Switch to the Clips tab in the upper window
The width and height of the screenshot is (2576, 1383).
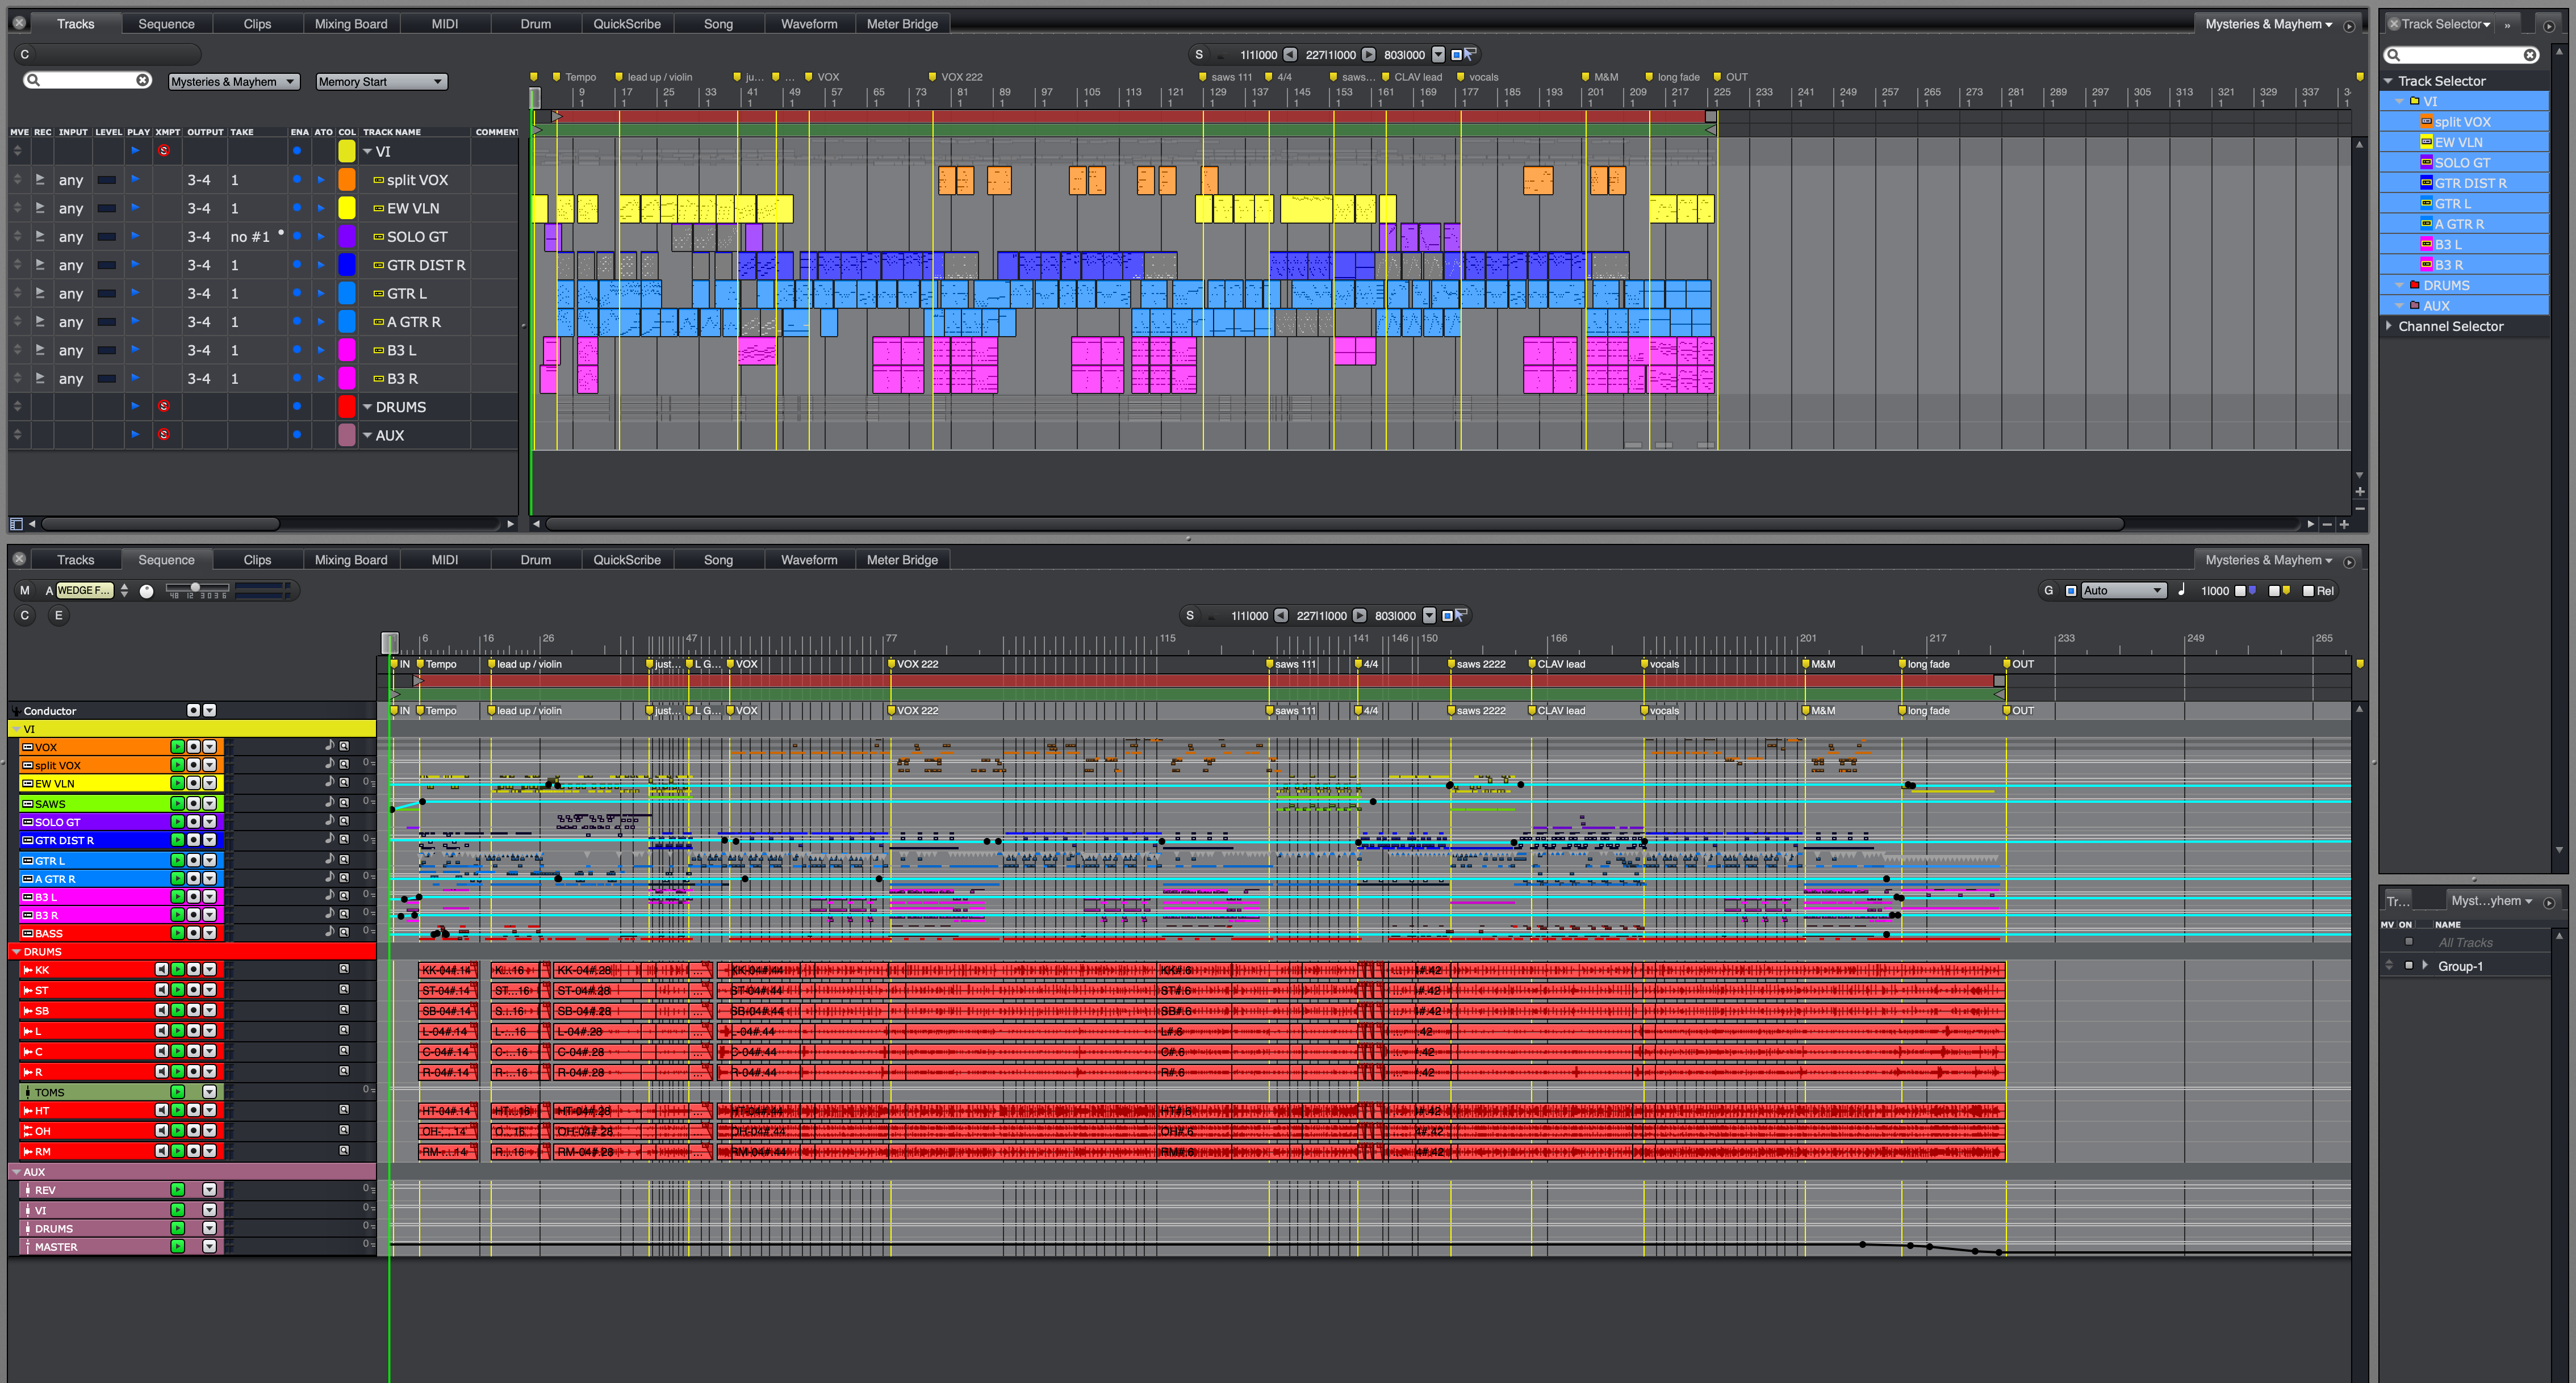257,24
